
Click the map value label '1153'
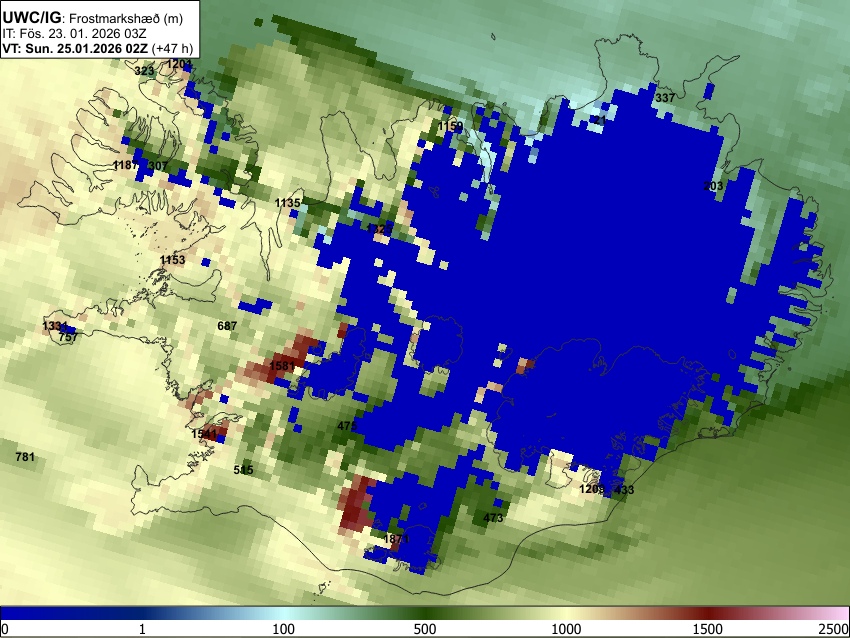172,260
